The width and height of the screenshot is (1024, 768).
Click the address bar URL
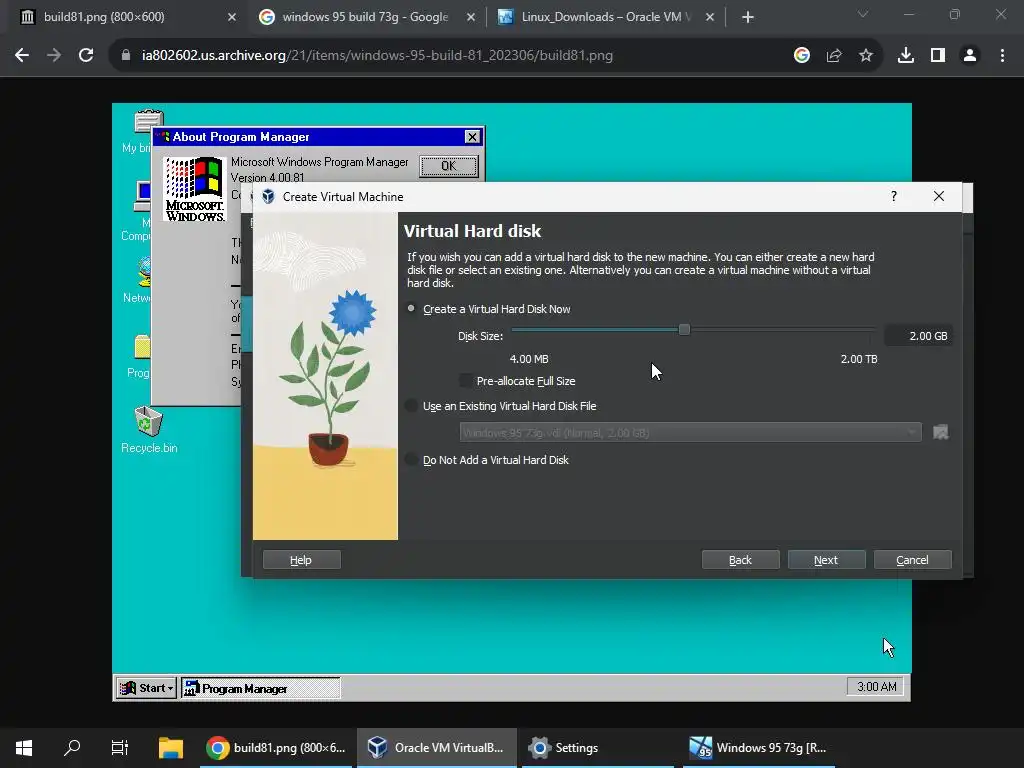pos(377,56)
